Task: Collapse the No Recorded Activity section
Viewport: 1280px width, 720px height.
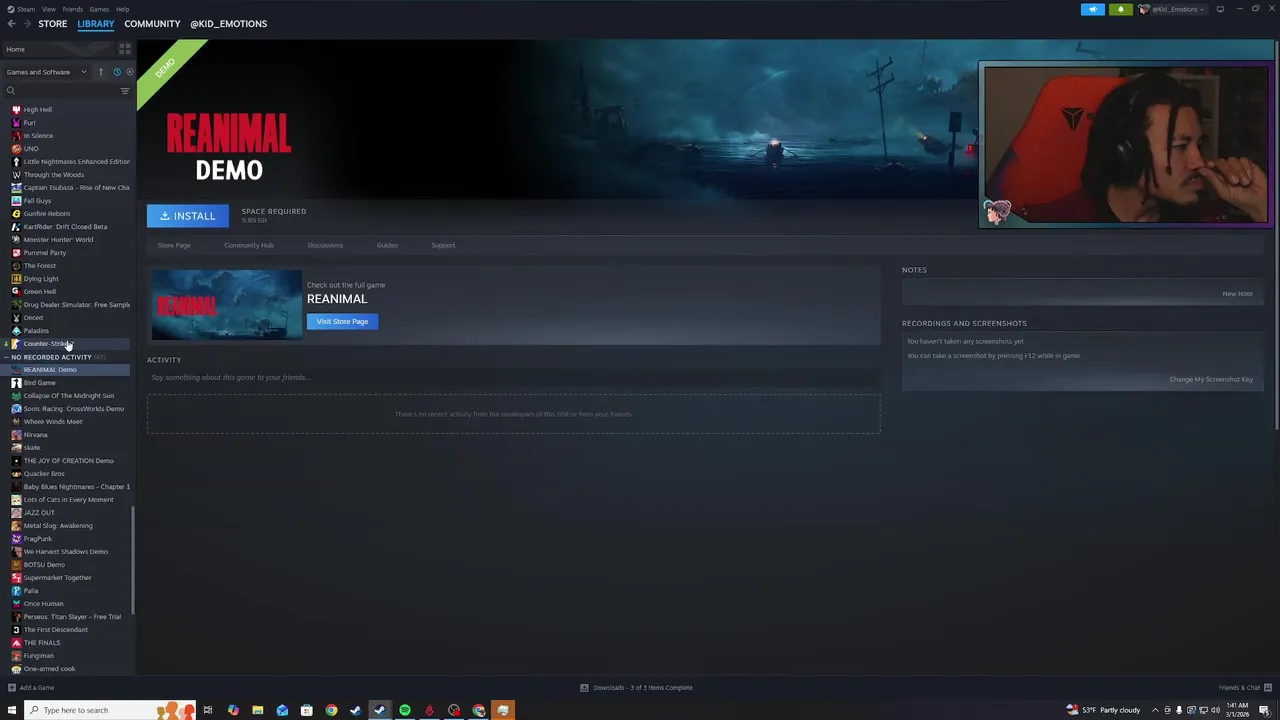Action: coord(6,357)
